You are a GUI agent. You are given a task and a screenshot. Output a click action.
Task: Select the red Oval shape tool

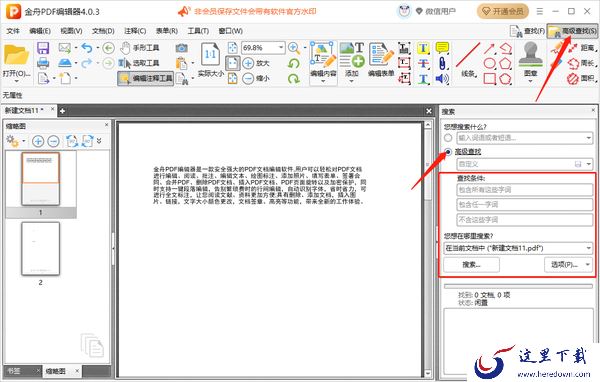(490, 63)
